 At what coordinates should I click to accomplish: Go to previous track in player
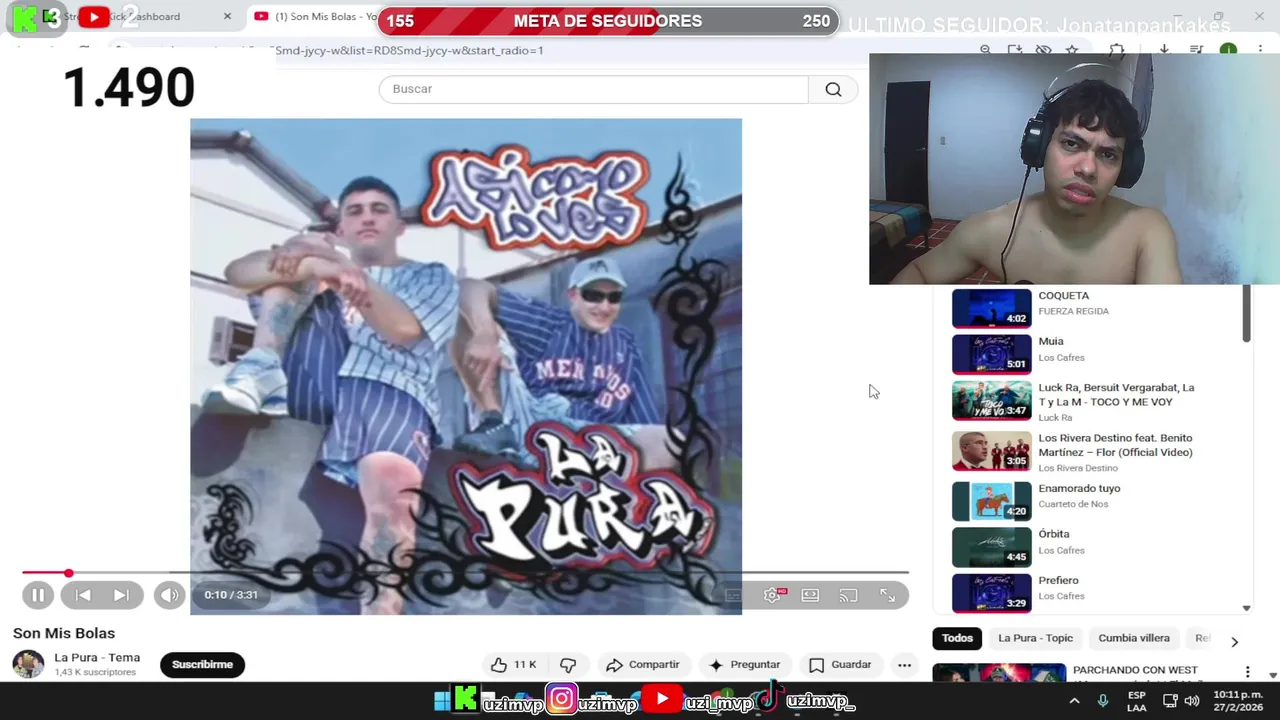(83, 595)
